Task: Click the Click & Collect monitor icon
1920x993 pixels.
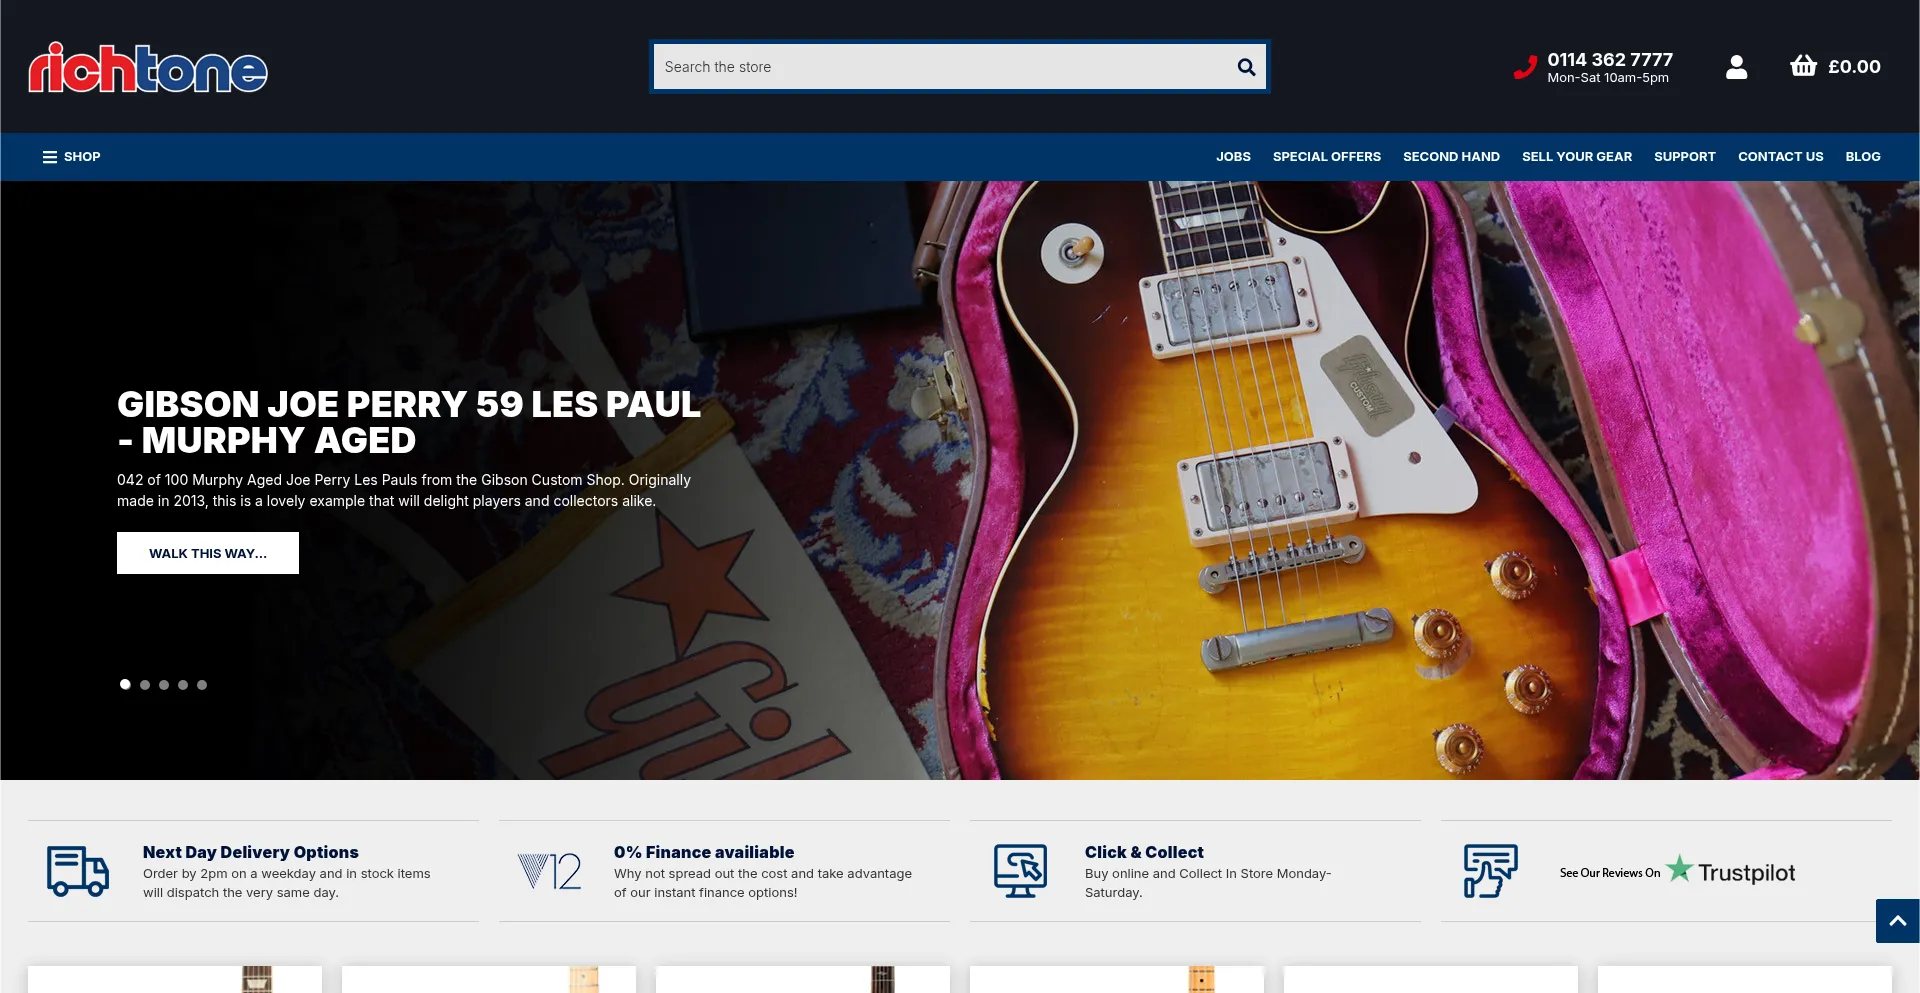Action: point(1020,871)
